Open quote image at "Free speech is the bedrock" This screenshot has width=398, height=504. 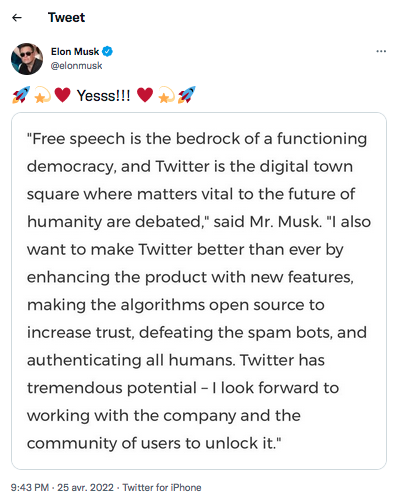click(199, 291)
